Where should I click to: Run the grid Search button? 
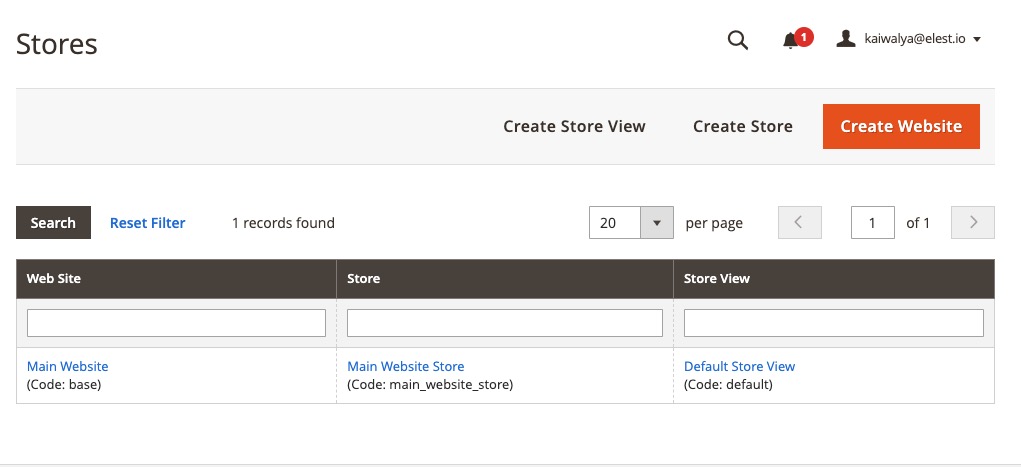53,223
